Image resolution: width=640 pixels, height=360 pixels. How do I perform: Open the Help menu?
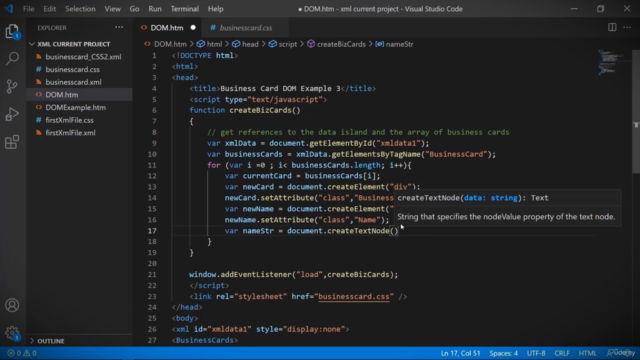216,9
